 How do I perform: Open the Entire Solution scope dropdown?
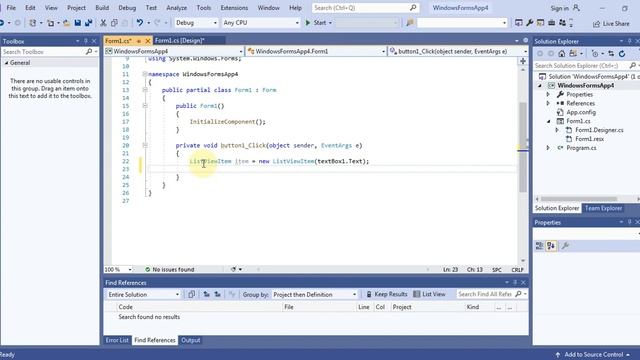pyautogui.click(x=143, y=294)
